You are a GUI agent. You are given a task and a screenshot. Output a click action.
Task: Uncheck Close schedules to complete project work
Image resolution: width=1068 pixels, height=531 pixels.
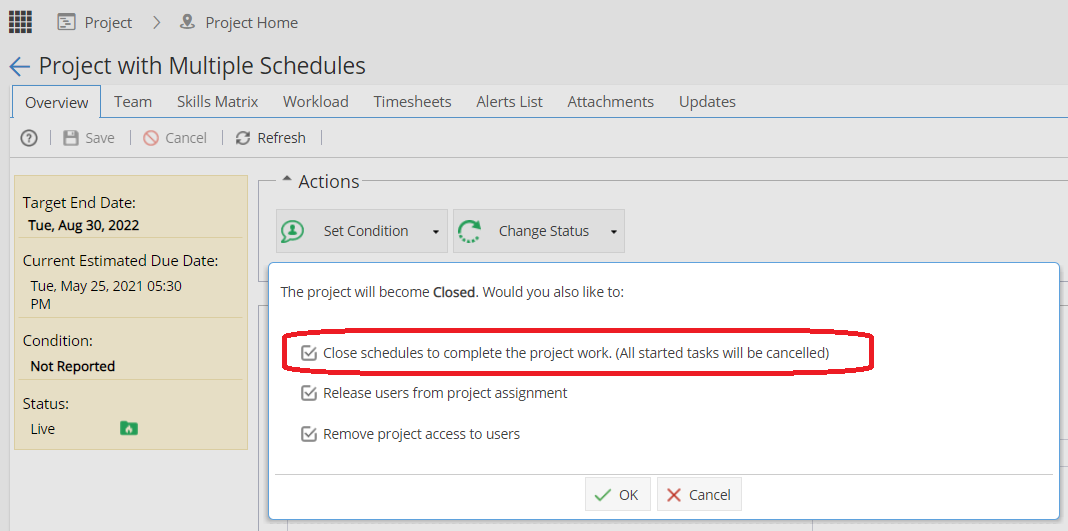pos(309,353)
